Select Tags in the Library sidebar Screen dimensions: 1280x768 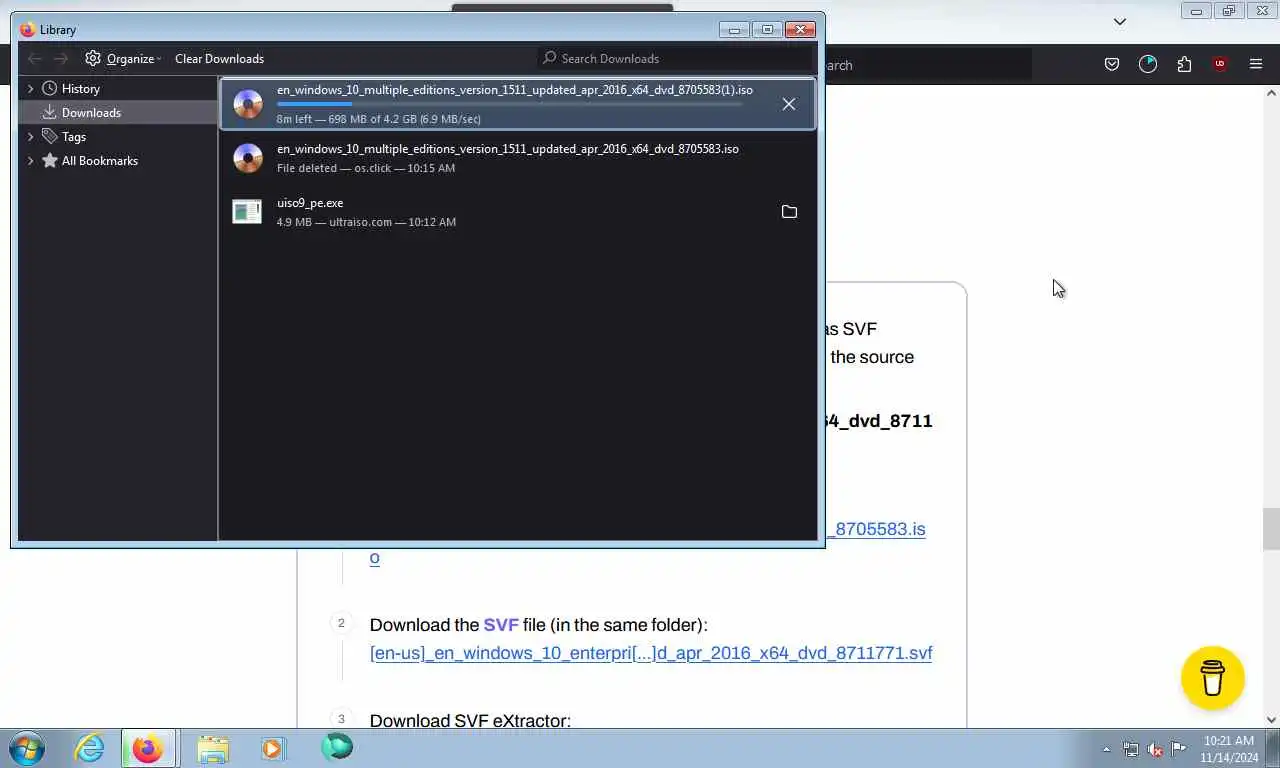tap(74, 137)
